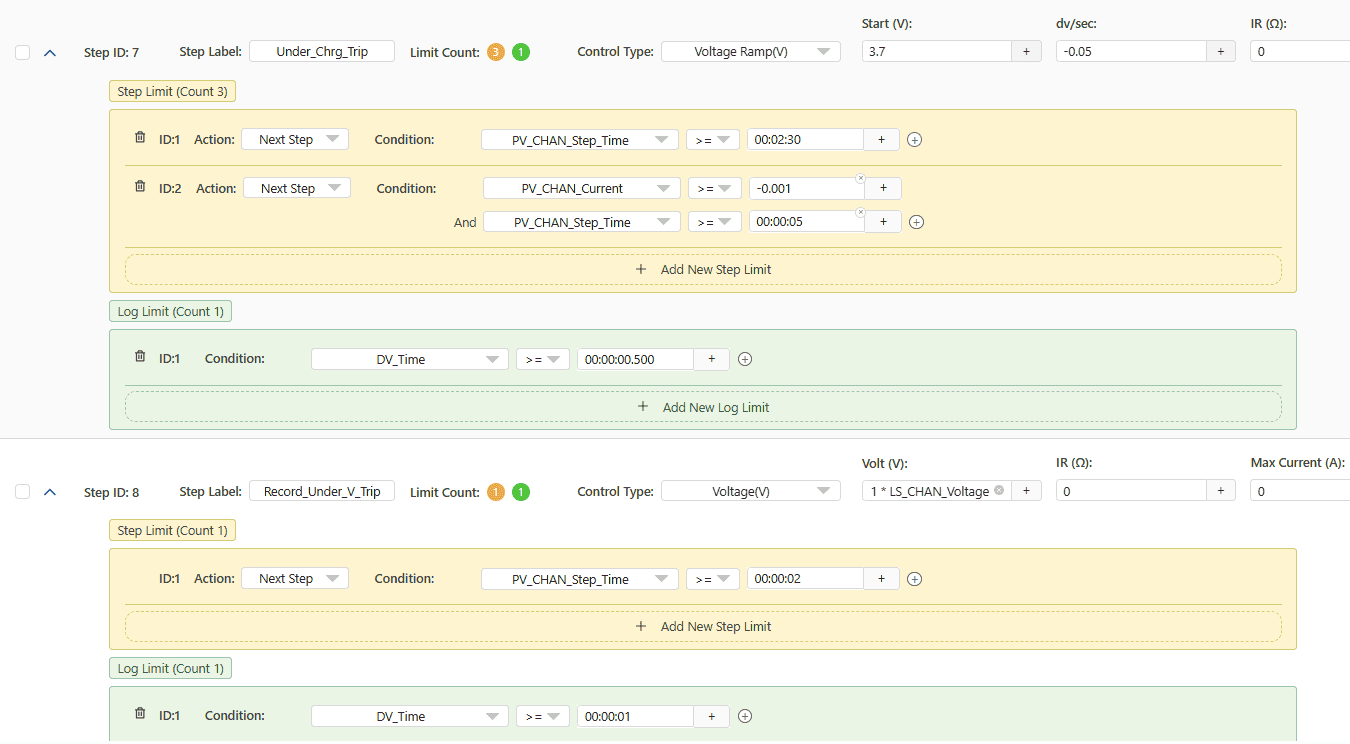Delete step limit ID:1 in Step 7

pos(140,139)
